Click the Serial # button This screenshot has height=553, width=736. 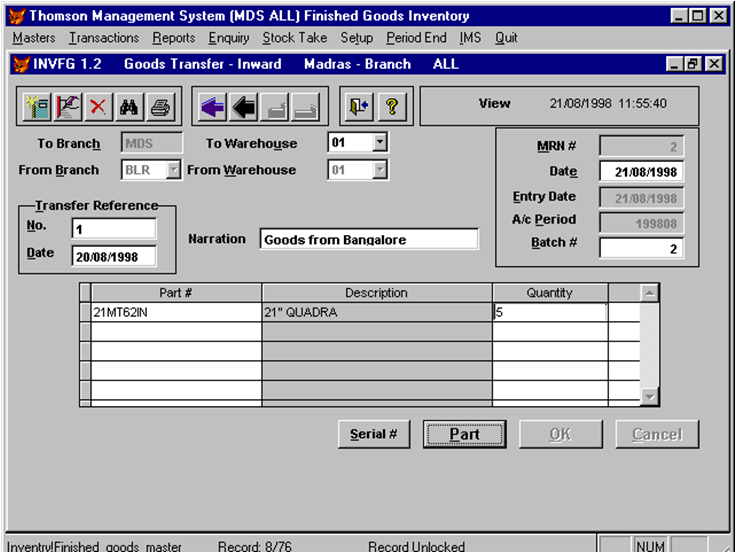tap(374, 434)
